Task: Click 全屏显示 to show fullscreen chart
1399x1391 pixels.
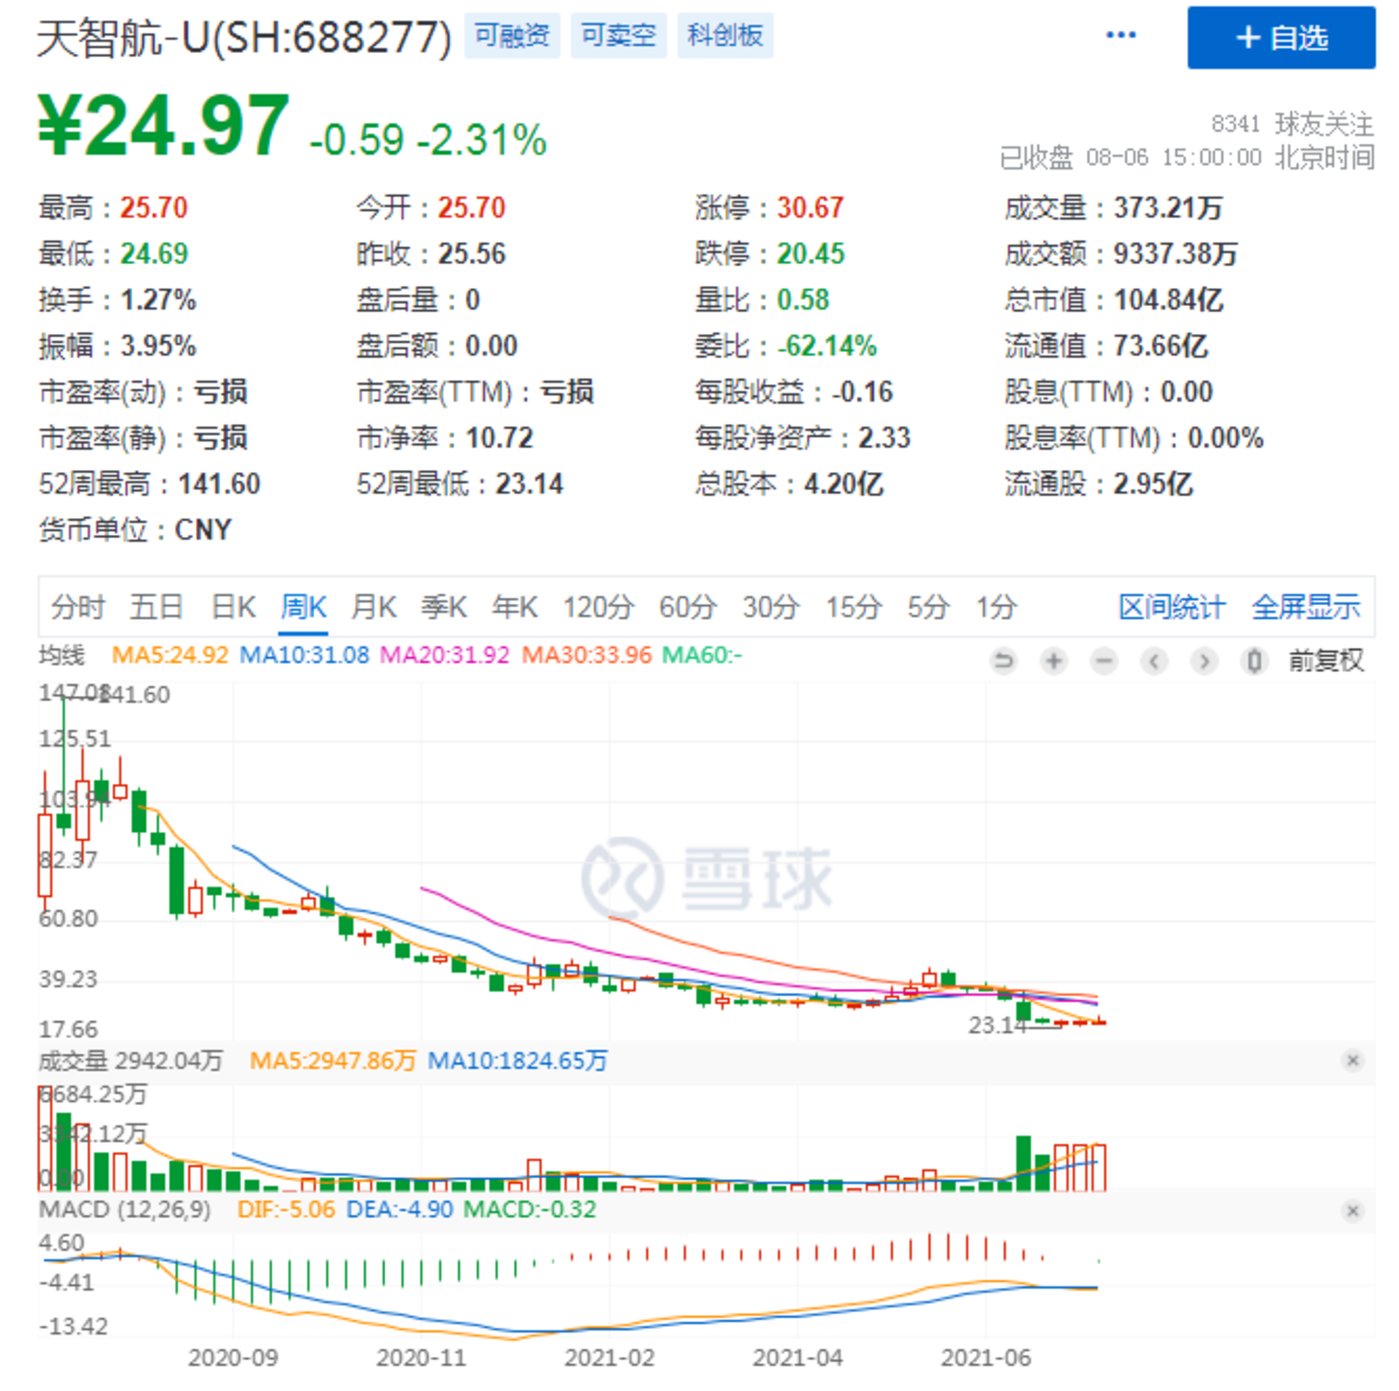Action: (1305, 607)
